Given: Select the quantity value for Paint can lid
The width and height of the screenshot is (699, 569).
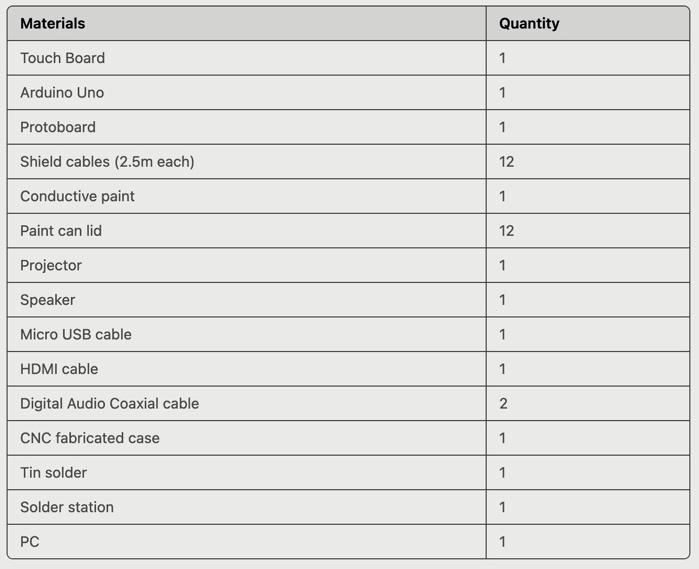Looking at the screenshot, I should click(x=506, y=230).
